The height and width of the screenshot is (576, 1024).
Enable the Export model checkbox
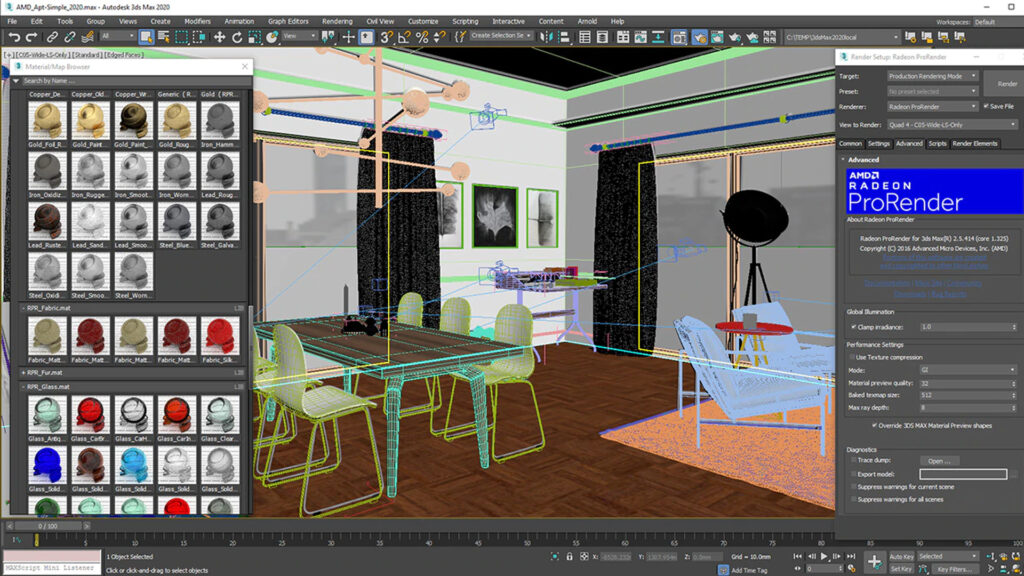(x=854, y=474)
